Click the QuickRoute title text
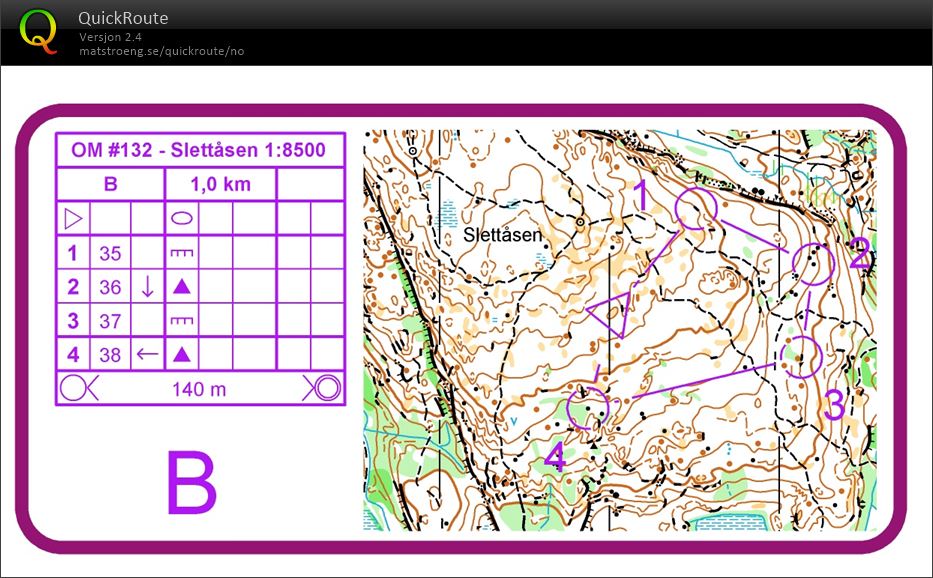Viewport: 933px width, 578px height. [123, 18]
